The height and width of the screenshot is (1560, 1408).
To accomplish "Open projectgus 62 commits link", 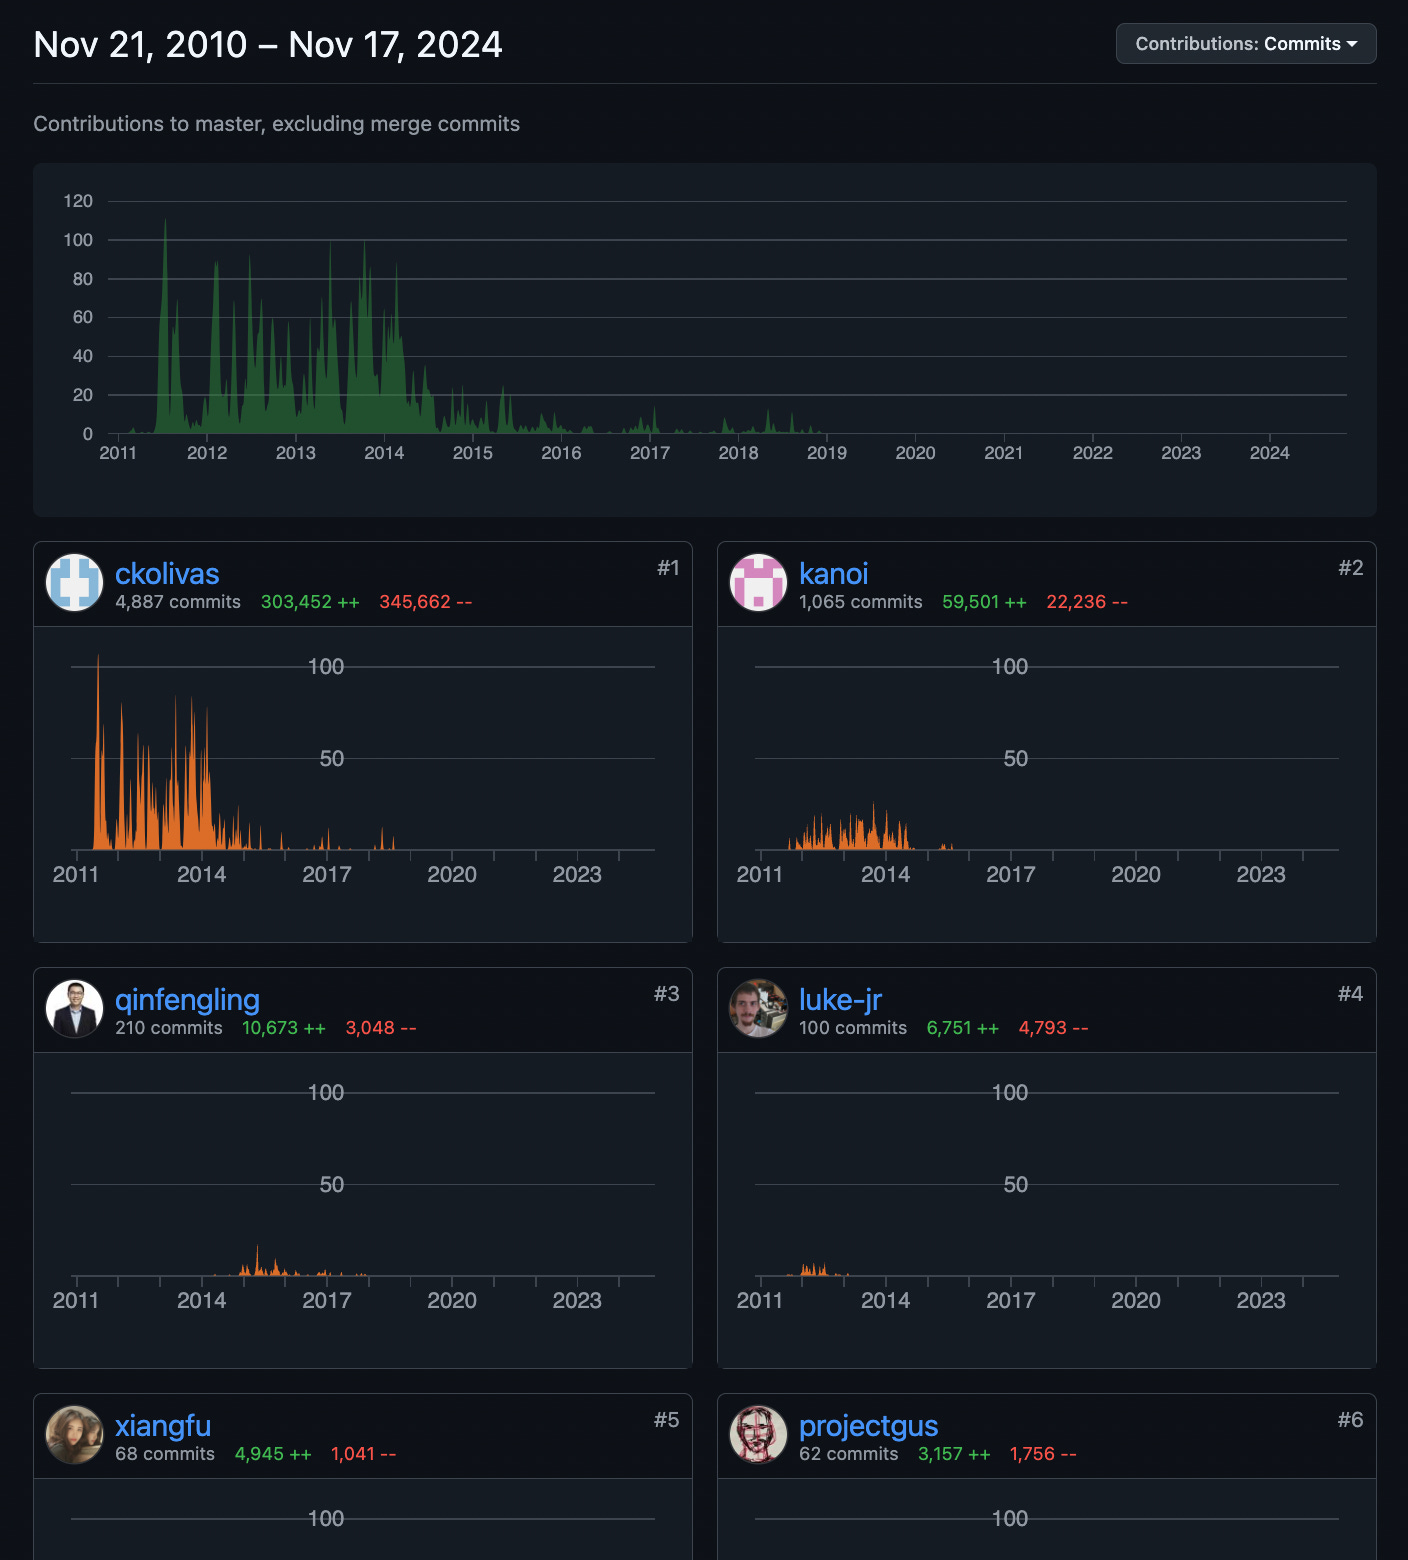I will tap(849, 1454).
